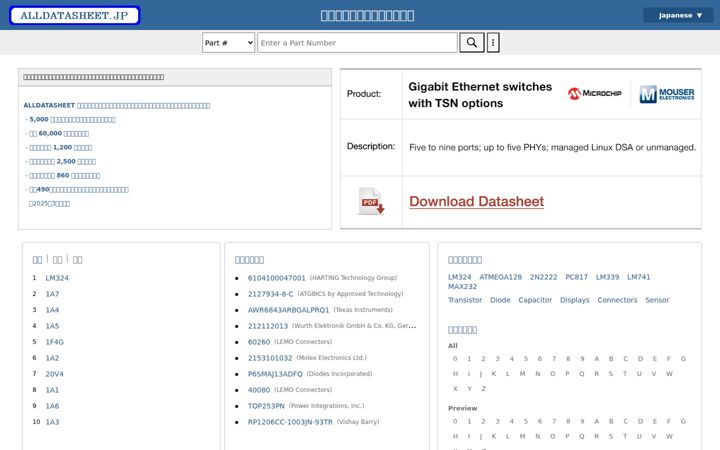Open the Japanese language dropdown
This screenshot has width=720, height=450.
[x=678, y=15]
